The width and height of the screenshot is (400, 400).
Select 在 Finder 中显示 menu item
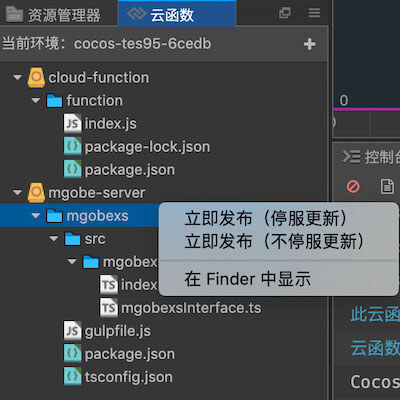[x=248, y=279]
